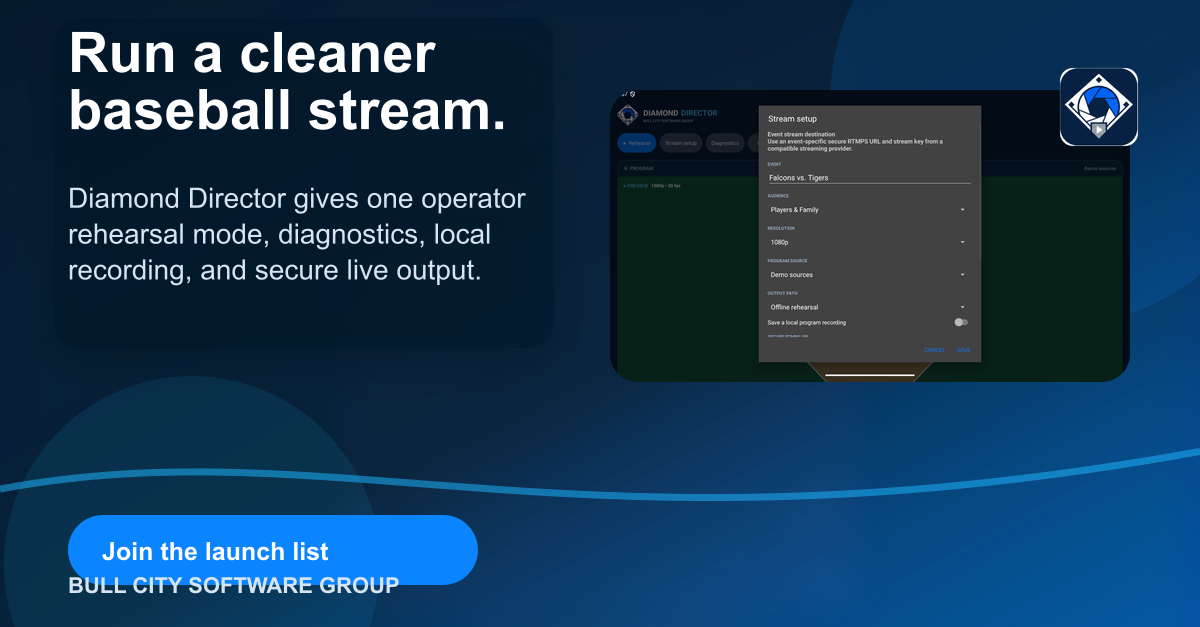1200x627 pixels.
Task: Open the Output Path dropdown showing Offline rehearsal
Action: (868, 307)
